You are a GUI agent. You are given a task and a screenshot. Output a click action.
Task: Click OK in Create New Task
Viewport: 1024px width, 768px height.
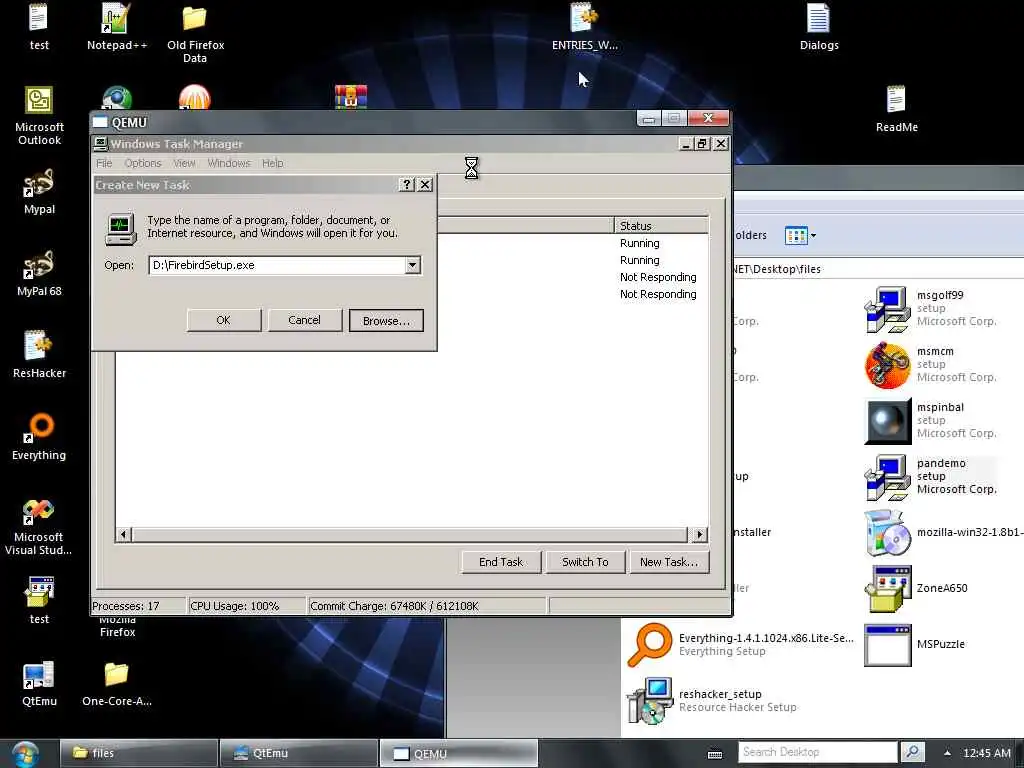click(x=223, y=321)
